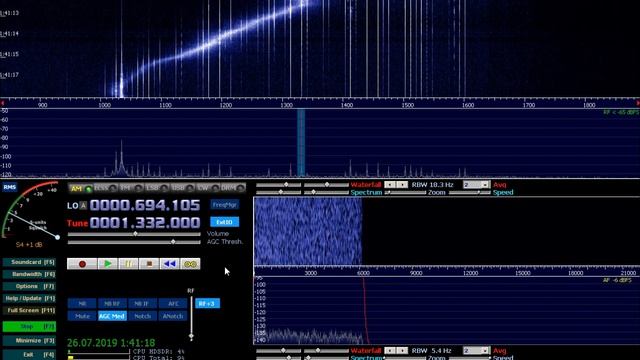Screen dimensions: 640x360
Task: Stop playback using the square stop button
Action: coord(149,264)
